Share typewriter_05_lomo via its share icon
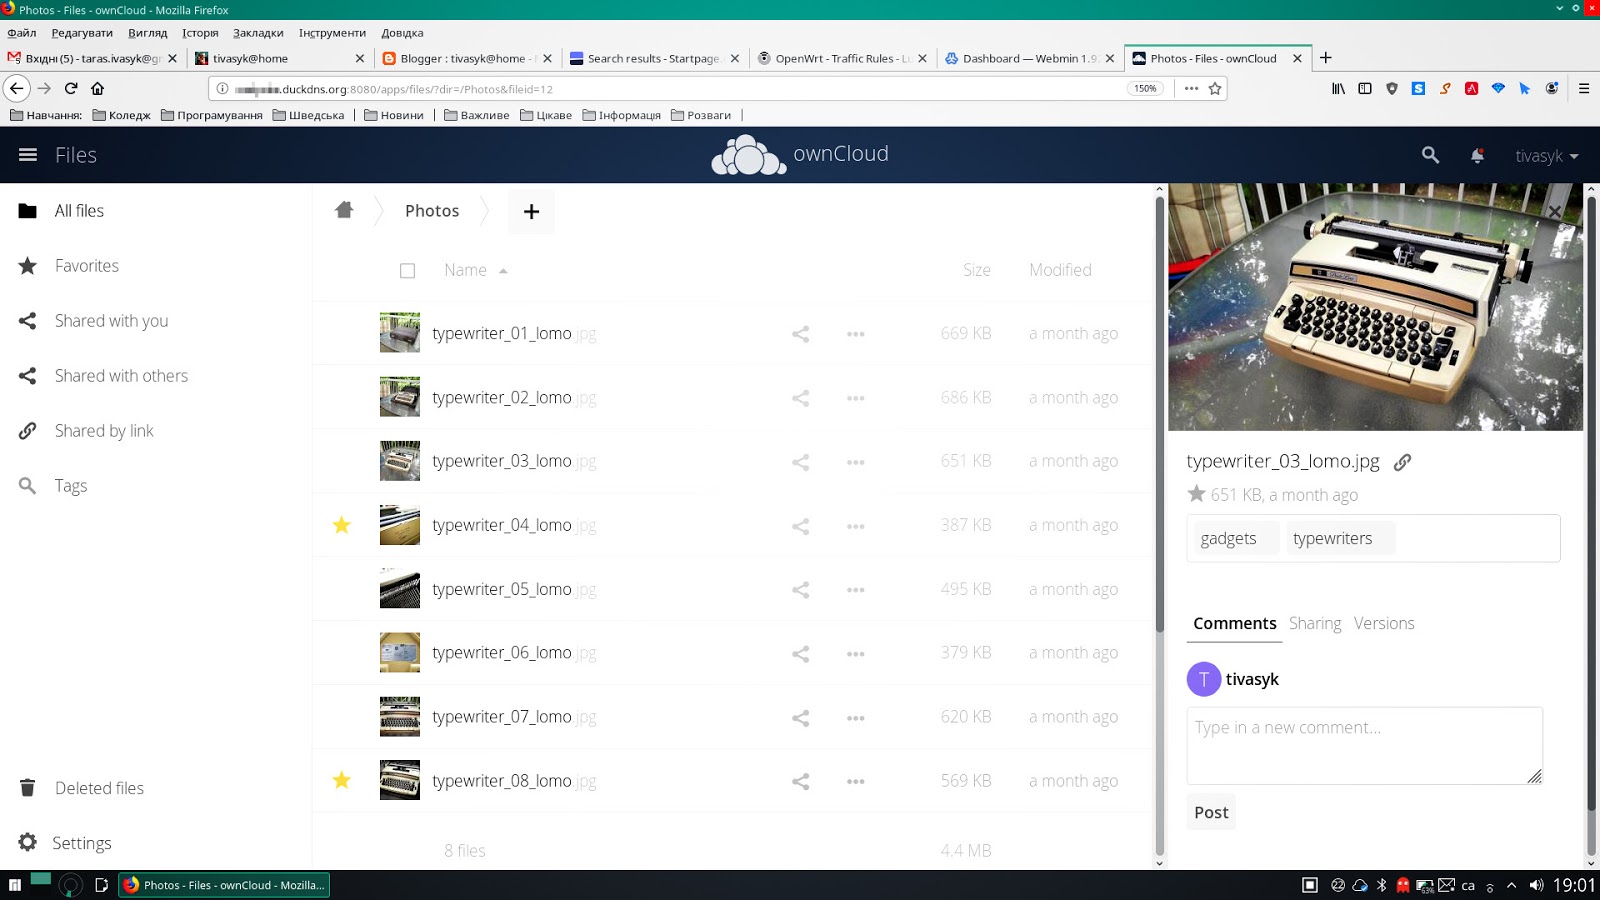The image size is (1600, 900). coord(800,590)
